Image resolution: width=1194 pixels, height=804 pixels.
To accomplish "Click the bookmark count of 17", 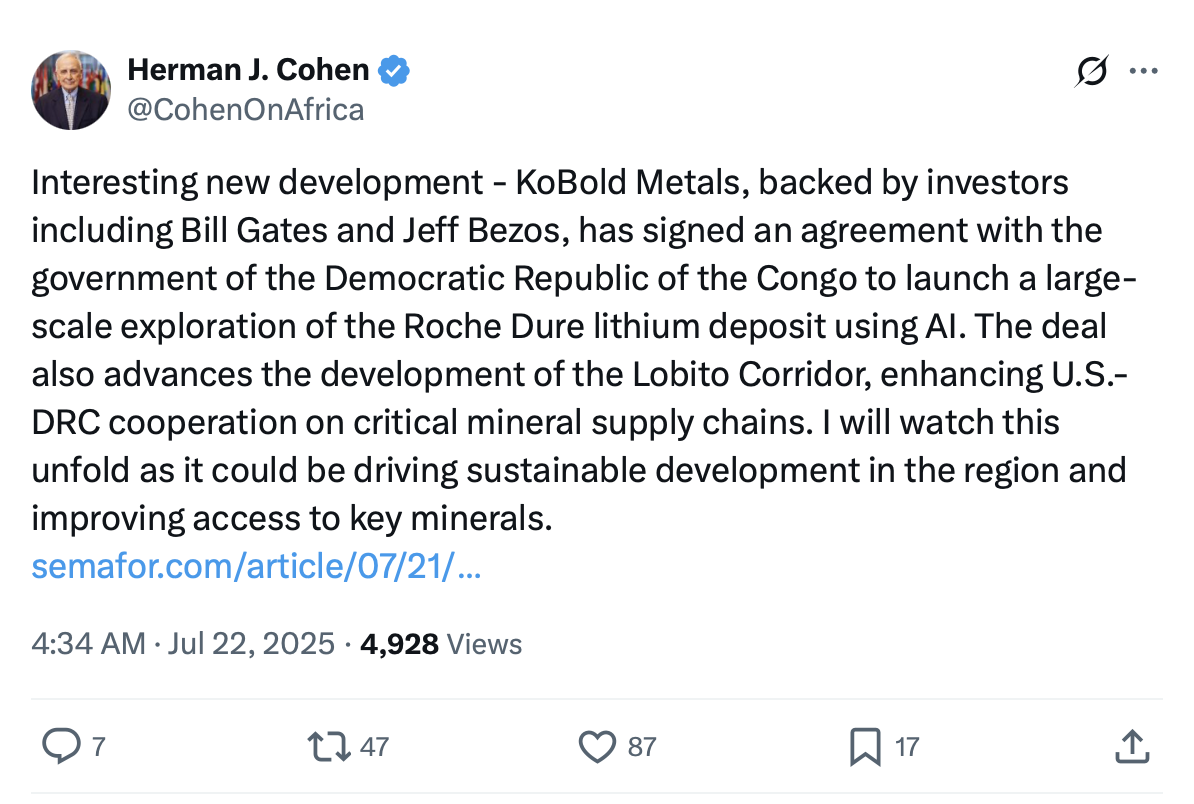I will (906, 746).
